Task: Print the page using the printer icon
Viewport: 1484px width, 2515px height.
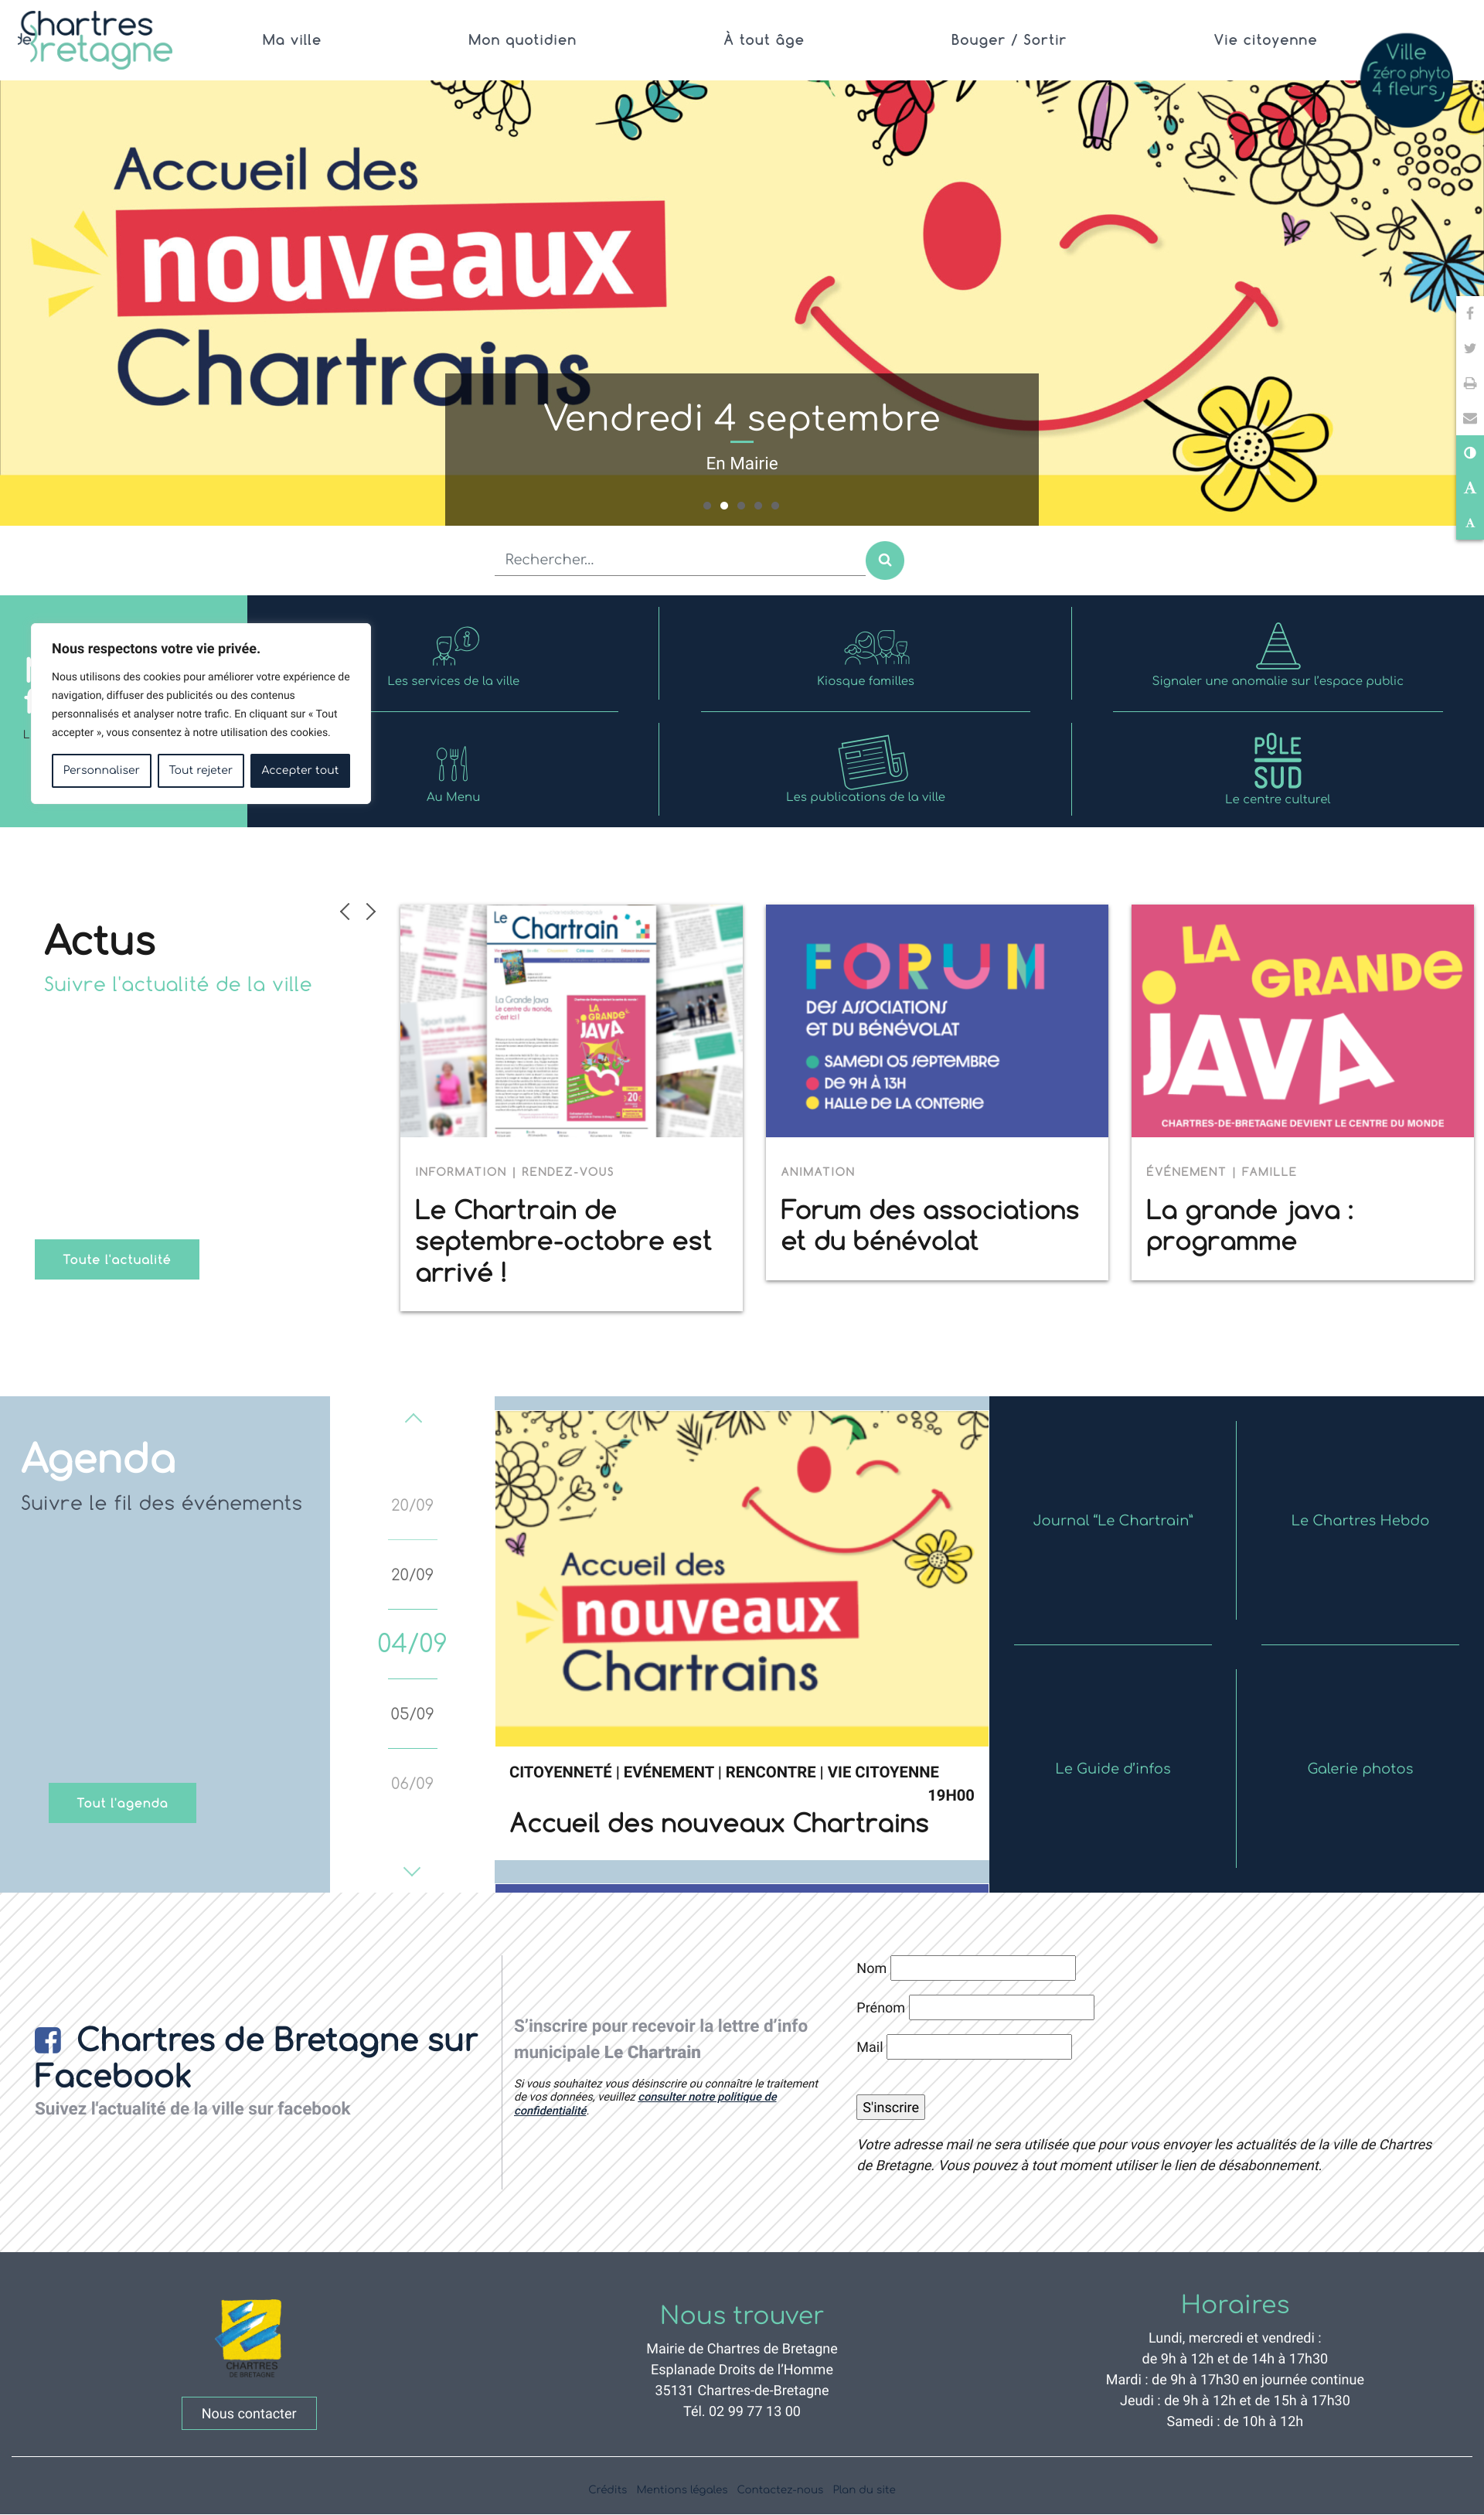Action: tap(1469, 384)
